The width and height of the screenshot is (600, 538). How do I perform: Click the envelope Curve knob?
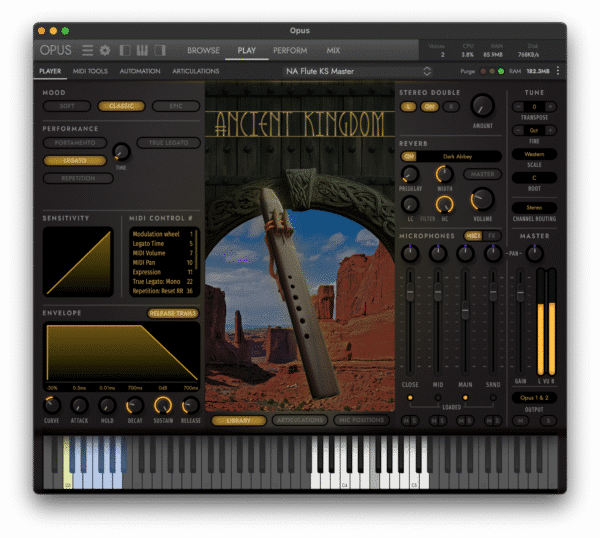[52, 406]
